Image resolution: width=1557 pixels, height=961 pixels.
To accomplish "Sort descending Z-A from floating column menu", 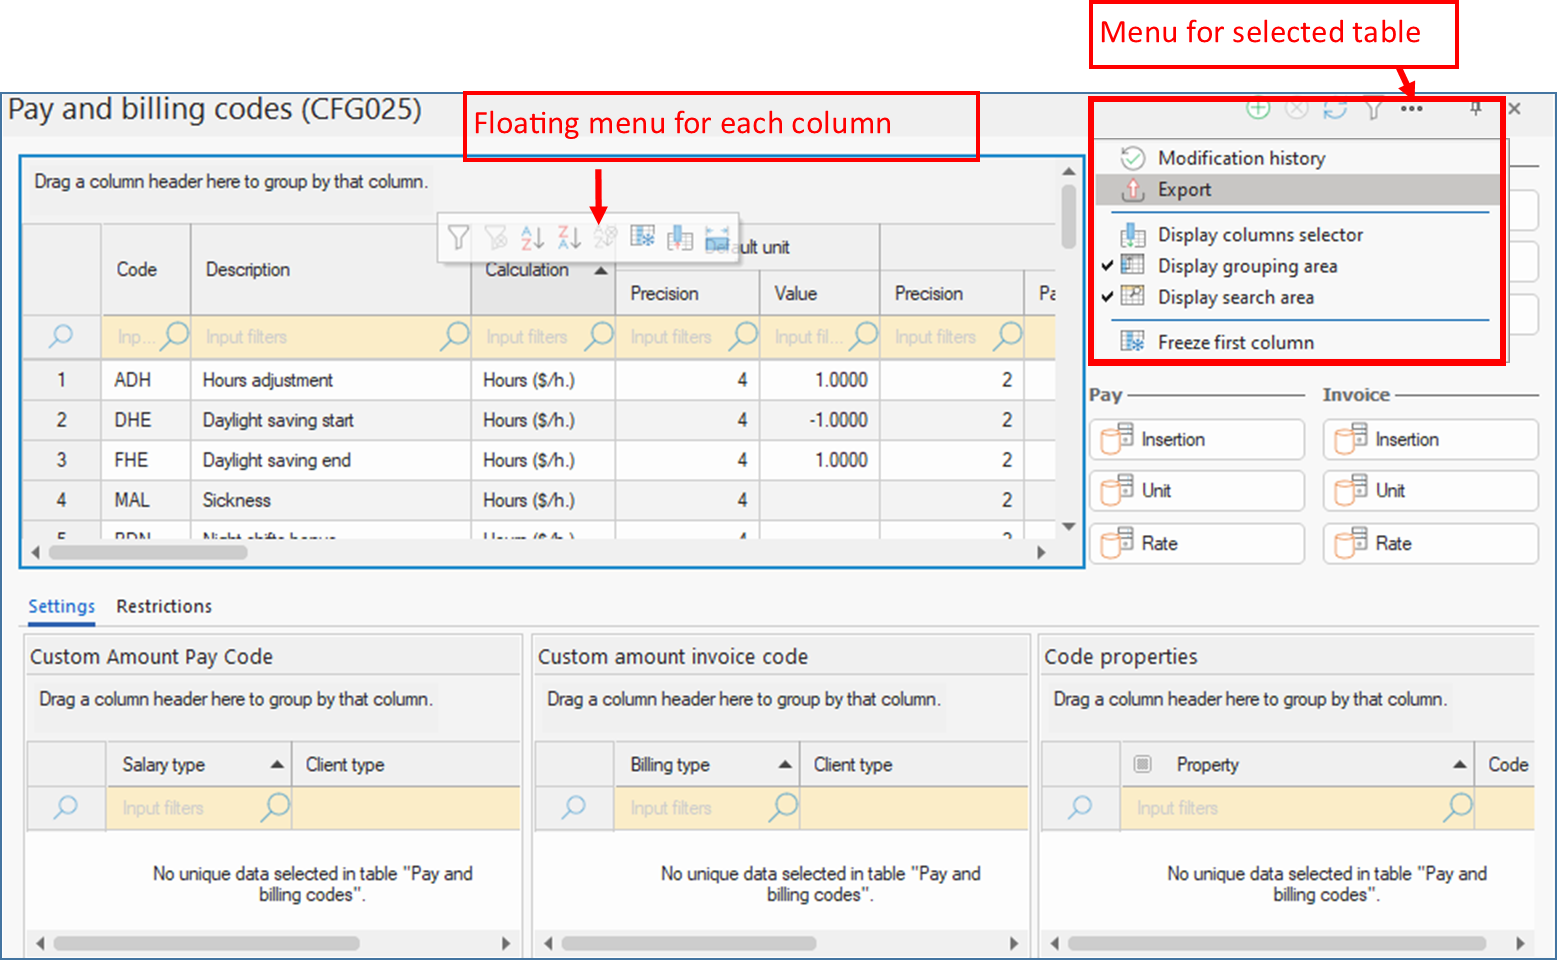I will pos(569,237).
